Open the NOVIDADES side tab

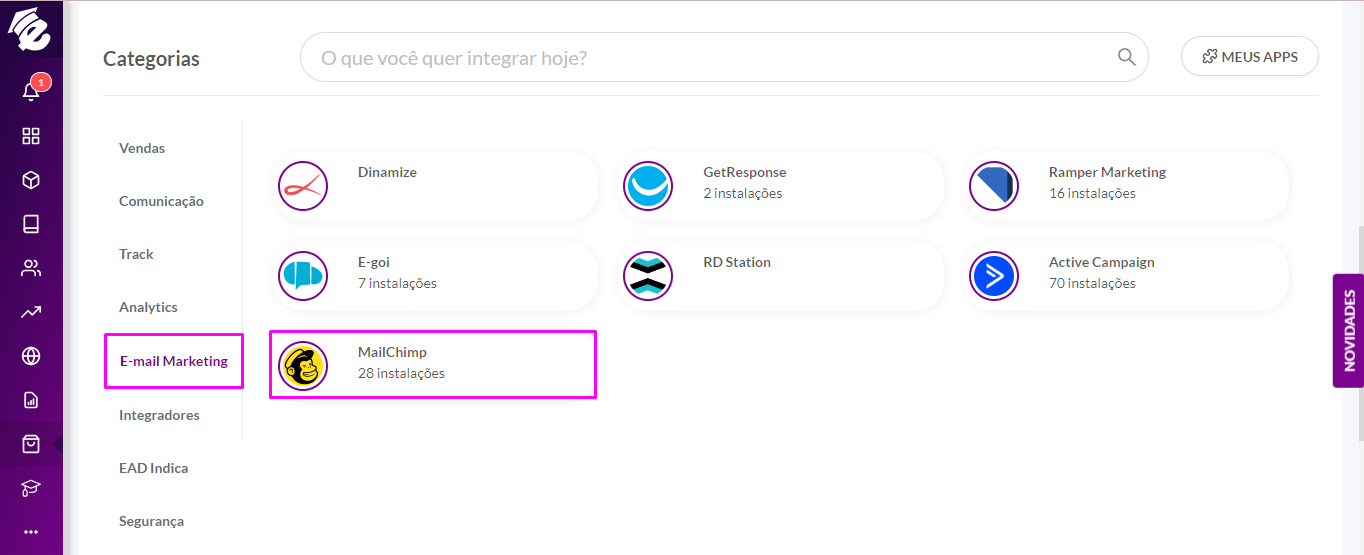[x=1348, y=331]
